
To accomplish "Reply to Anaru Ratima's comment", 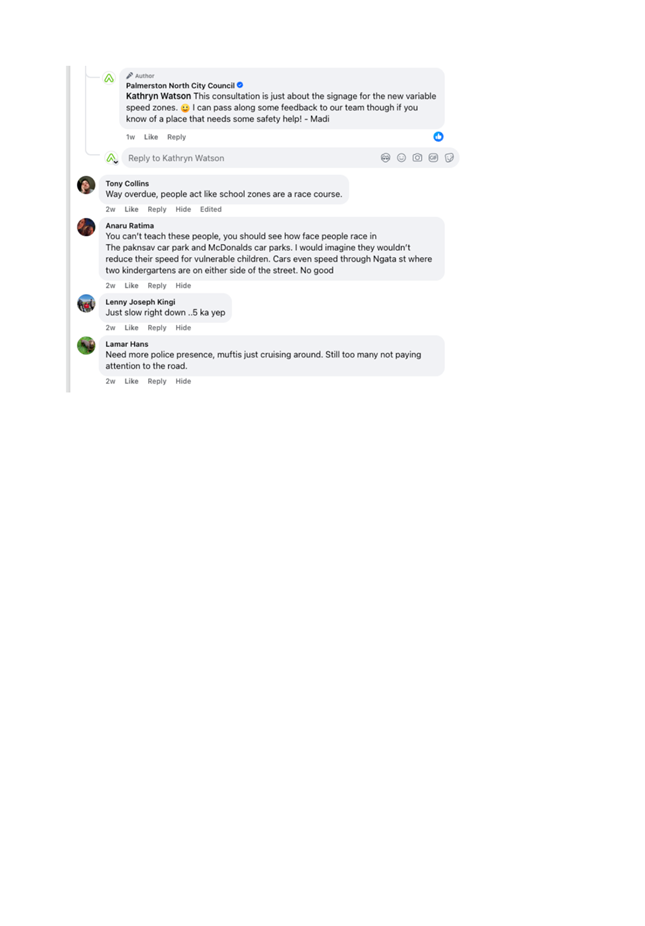I will 157,286.
